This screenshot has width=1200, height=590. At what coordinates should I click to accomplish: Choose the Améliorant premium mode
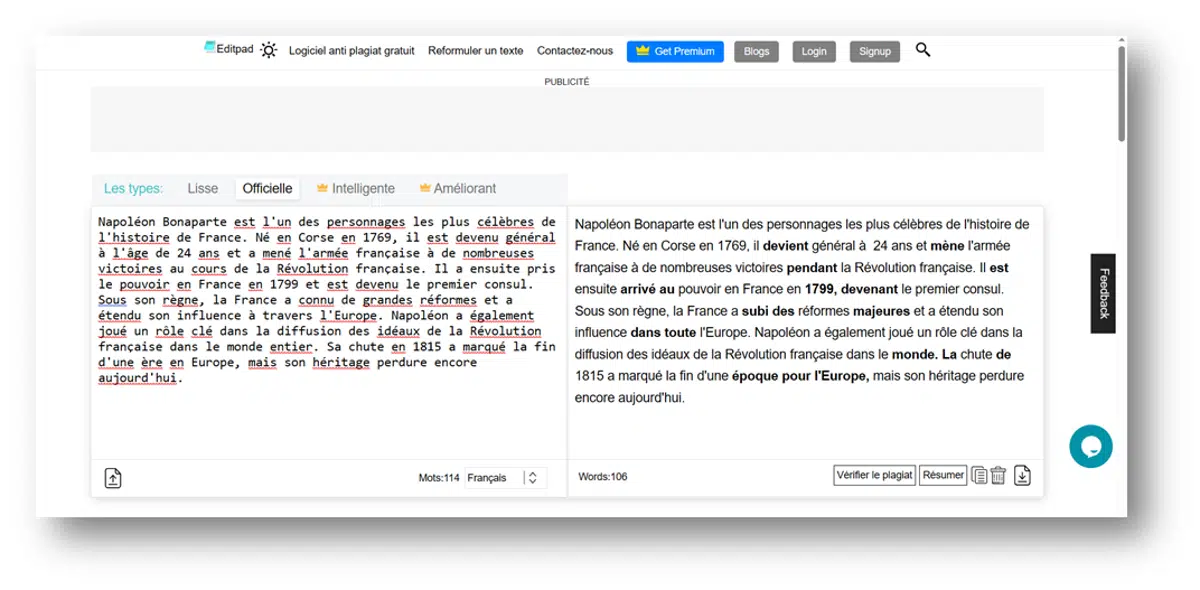coord(458,188)
